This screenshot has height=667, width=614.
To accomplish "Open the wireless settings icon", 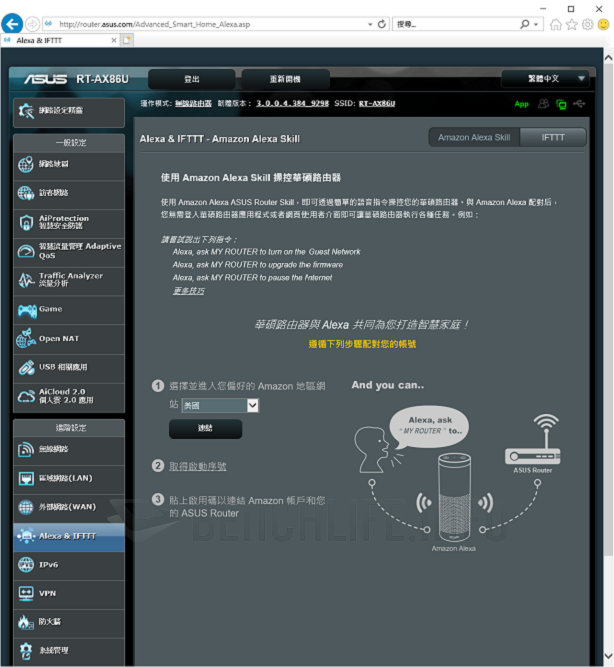I will 26,449.
